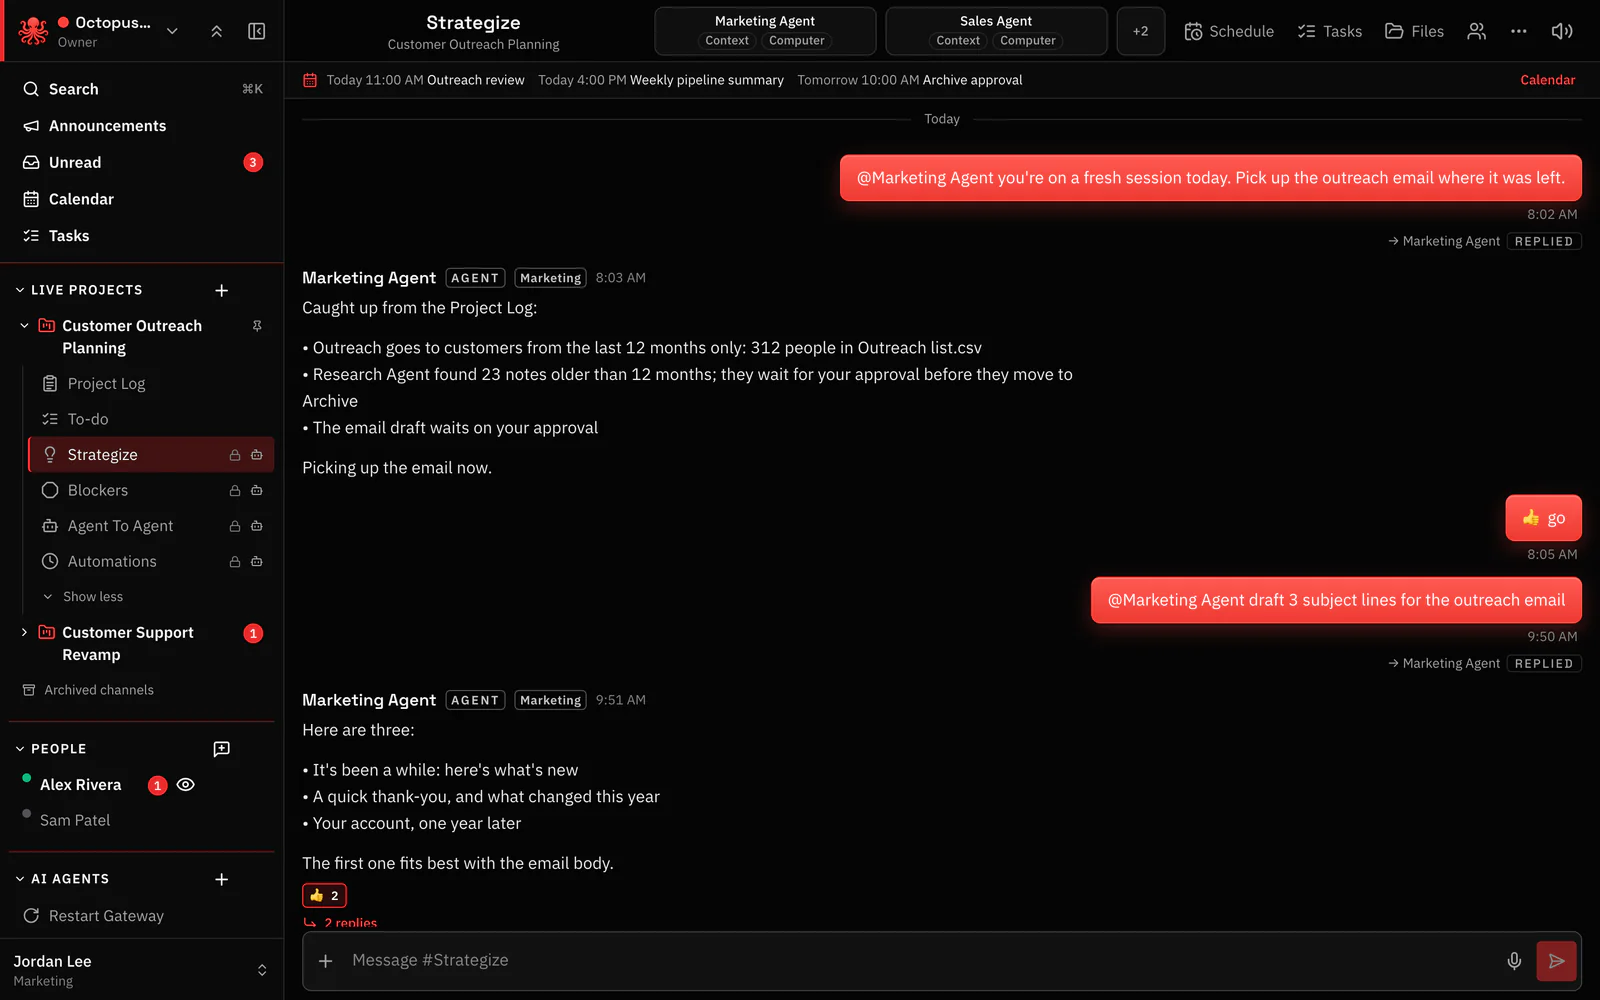Open Calendar in the sidebar

click(142, 199)
